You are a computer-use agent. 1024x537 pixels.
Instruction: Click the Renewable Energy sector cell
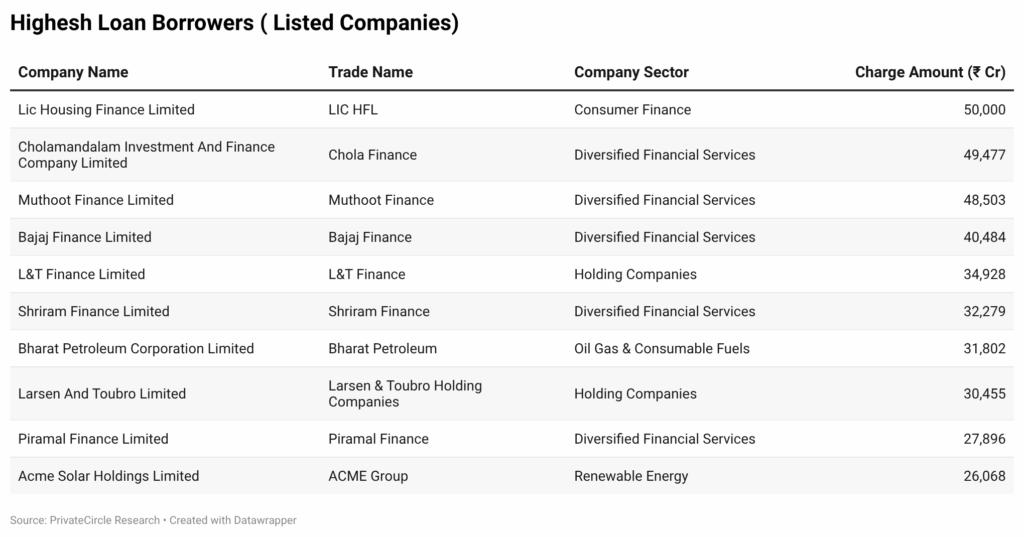coord(631,476)
